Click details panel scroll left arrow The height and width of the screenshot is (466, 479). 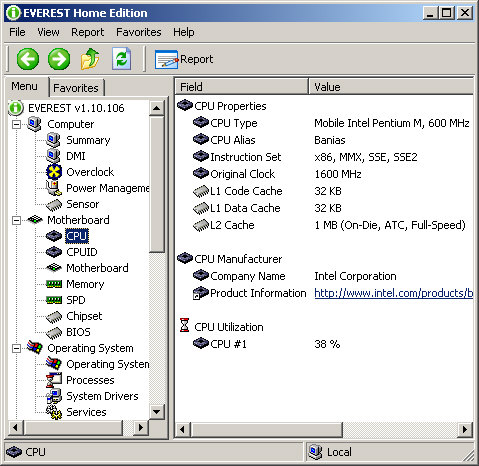(182, 429)
